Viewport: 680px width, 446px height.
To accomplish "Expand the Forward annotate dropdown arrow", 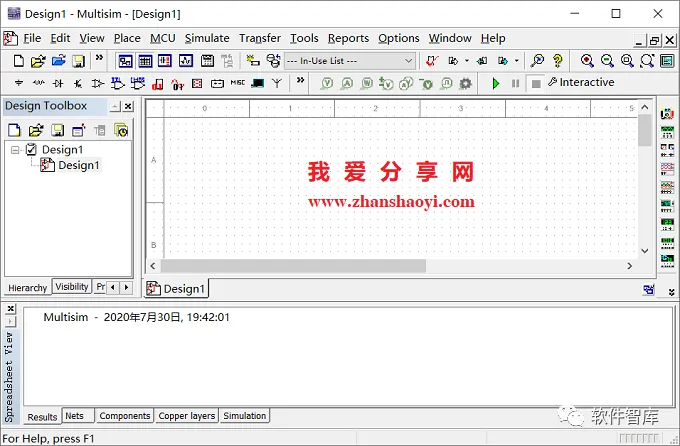I will coord(517,61).
